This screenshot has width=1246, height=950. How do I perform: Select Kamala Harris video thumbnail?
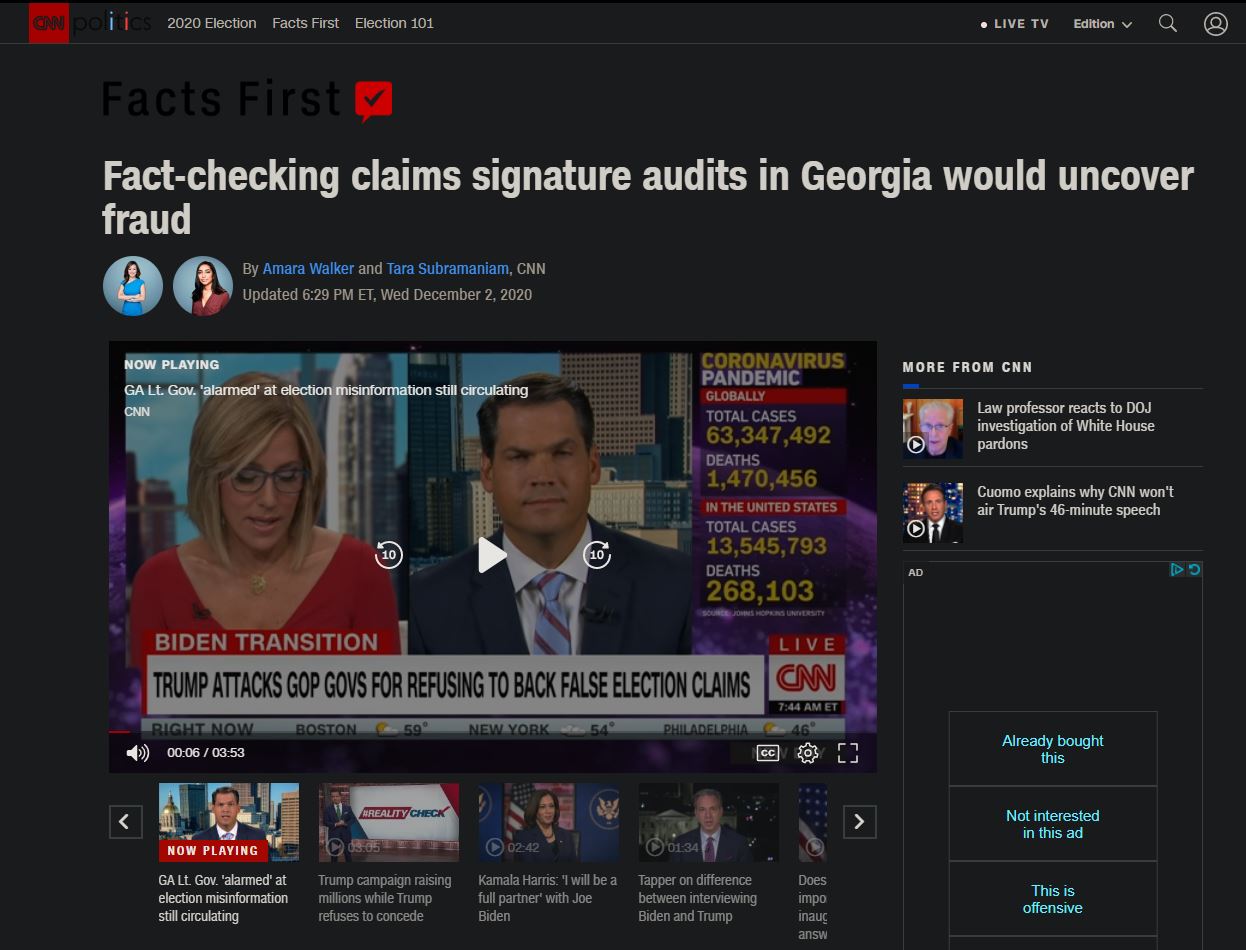[x=549, y=822]
